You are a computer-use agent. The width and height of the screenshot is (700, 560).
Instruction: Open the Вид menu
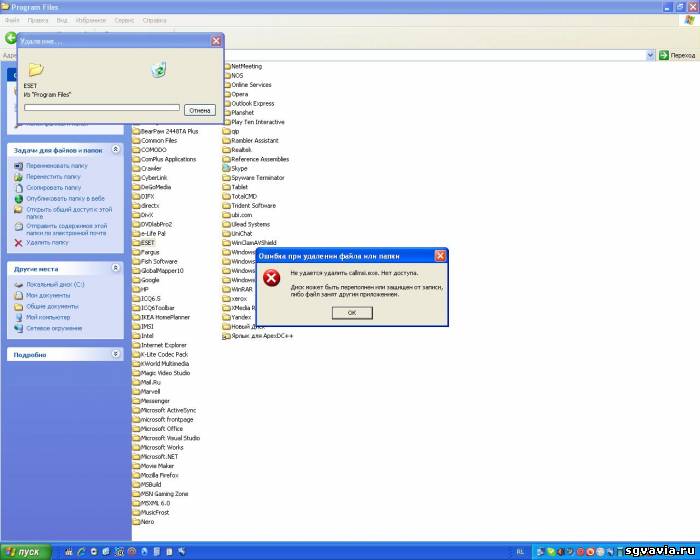point(62,21)
